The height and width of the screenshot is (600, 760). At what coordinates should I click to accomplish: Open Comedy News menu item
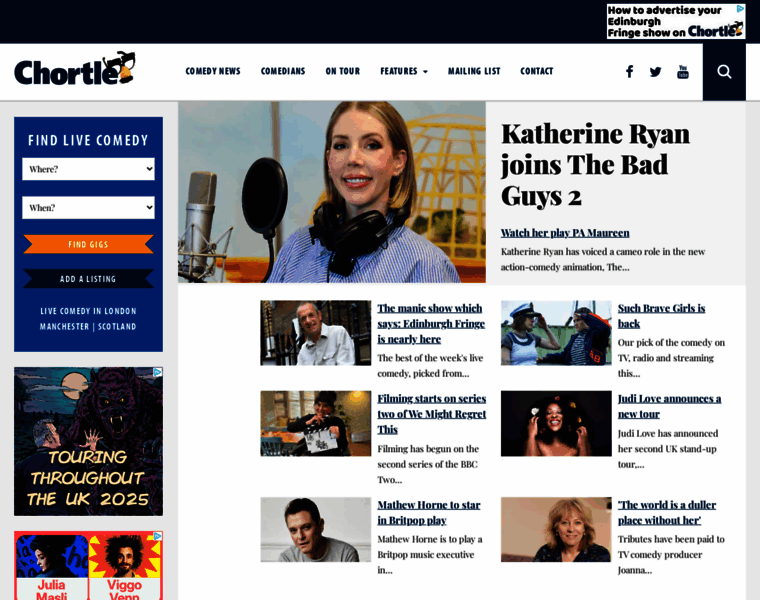(213, 71)
